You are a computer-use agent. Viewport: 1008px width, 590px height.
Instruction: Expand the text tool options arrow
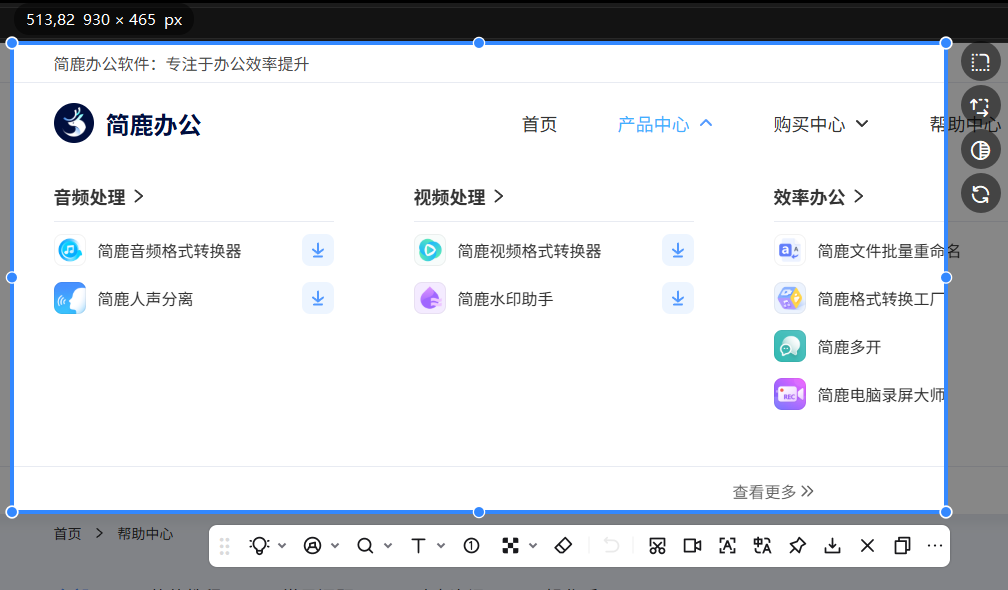click(x=441, y=546)
